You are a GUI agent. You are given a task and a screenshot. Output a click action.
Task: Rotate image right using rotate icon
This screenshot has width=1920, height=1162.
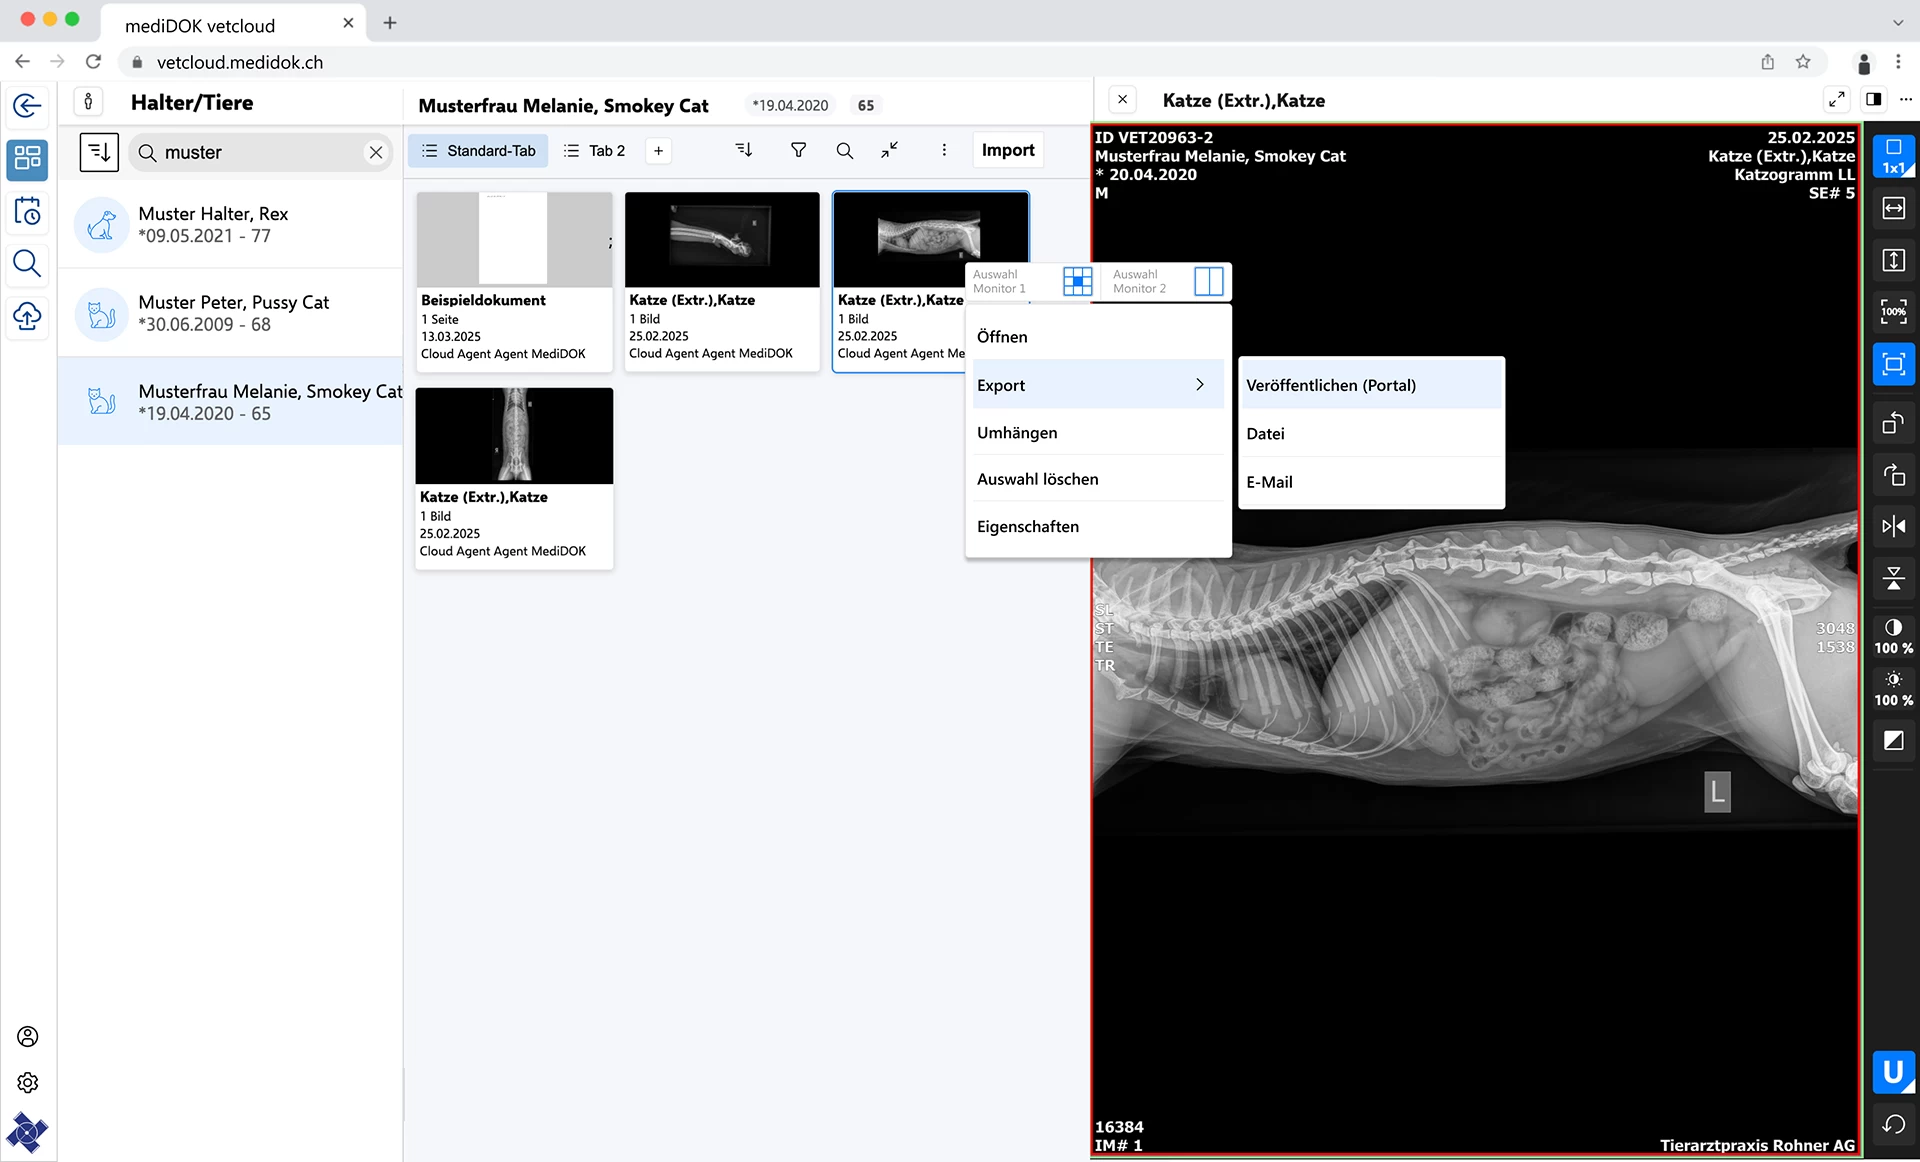click(x=1893, y=474)
